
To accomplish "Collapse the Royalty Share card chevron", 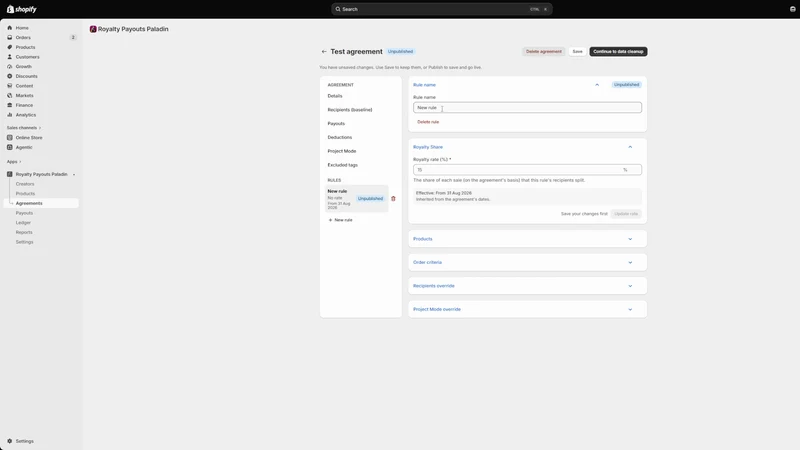I will 630,147.
